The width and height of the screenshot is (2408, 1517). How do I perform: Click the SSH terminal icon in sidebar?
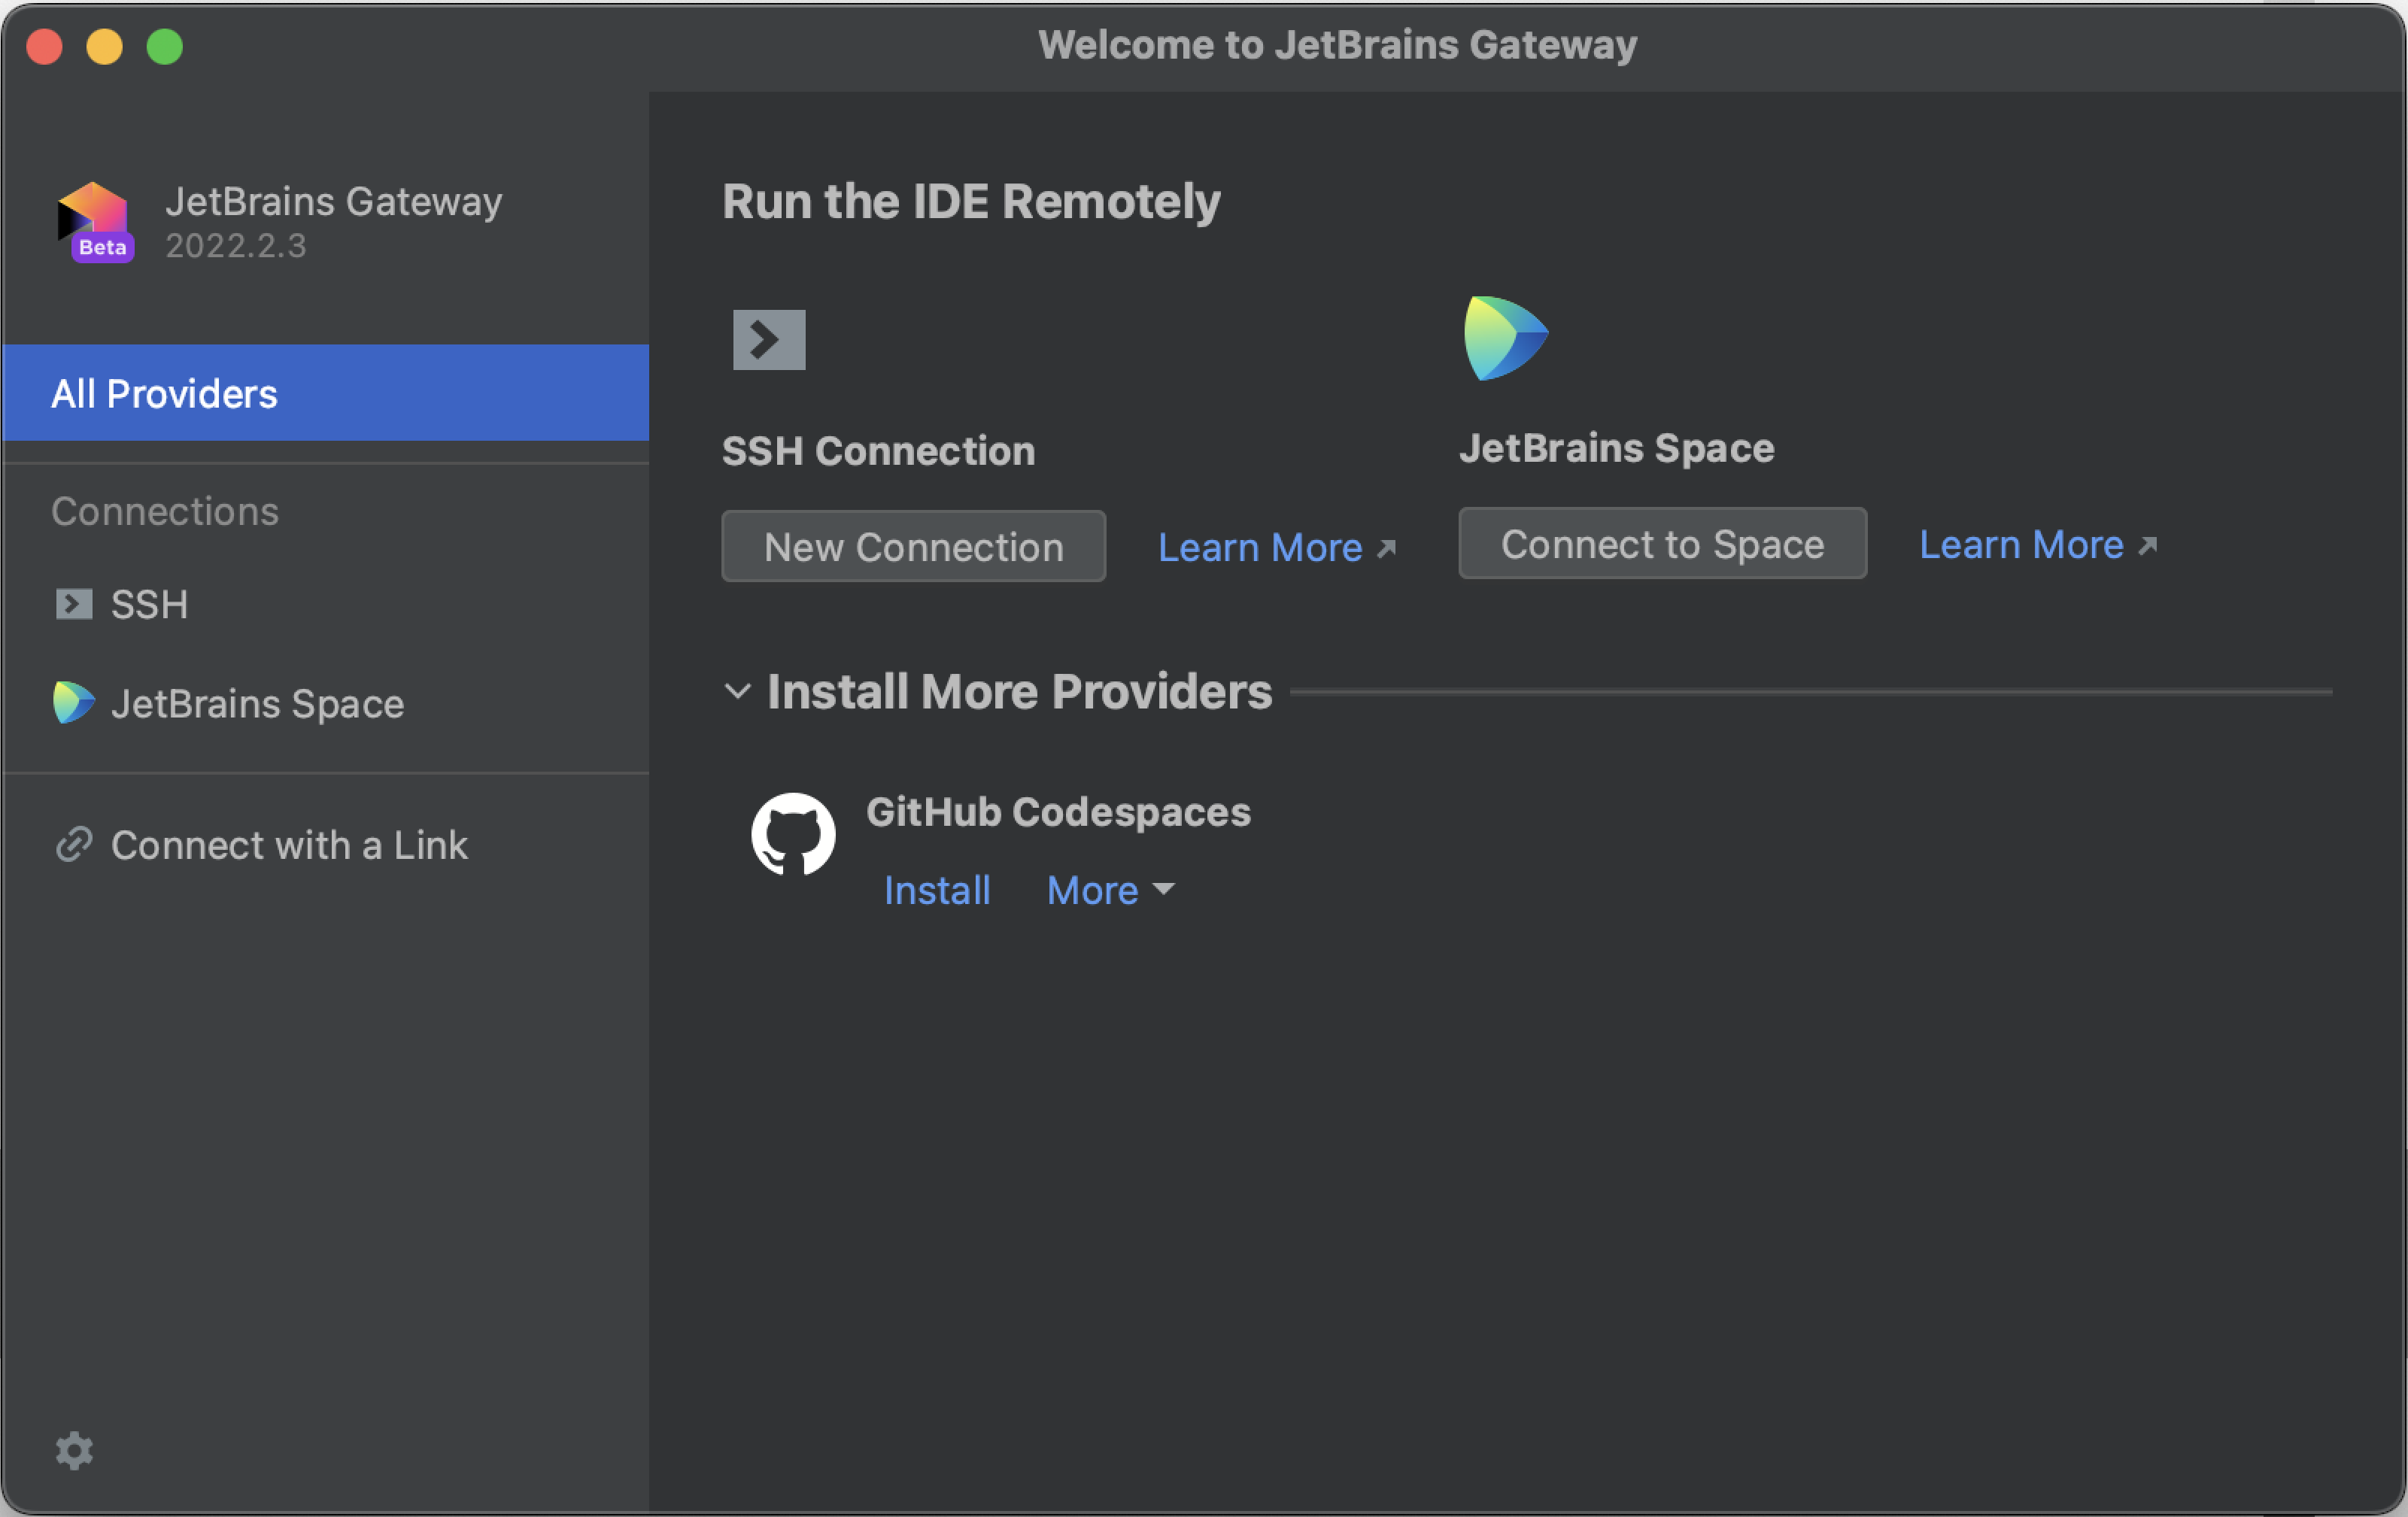tap(73, 604)
